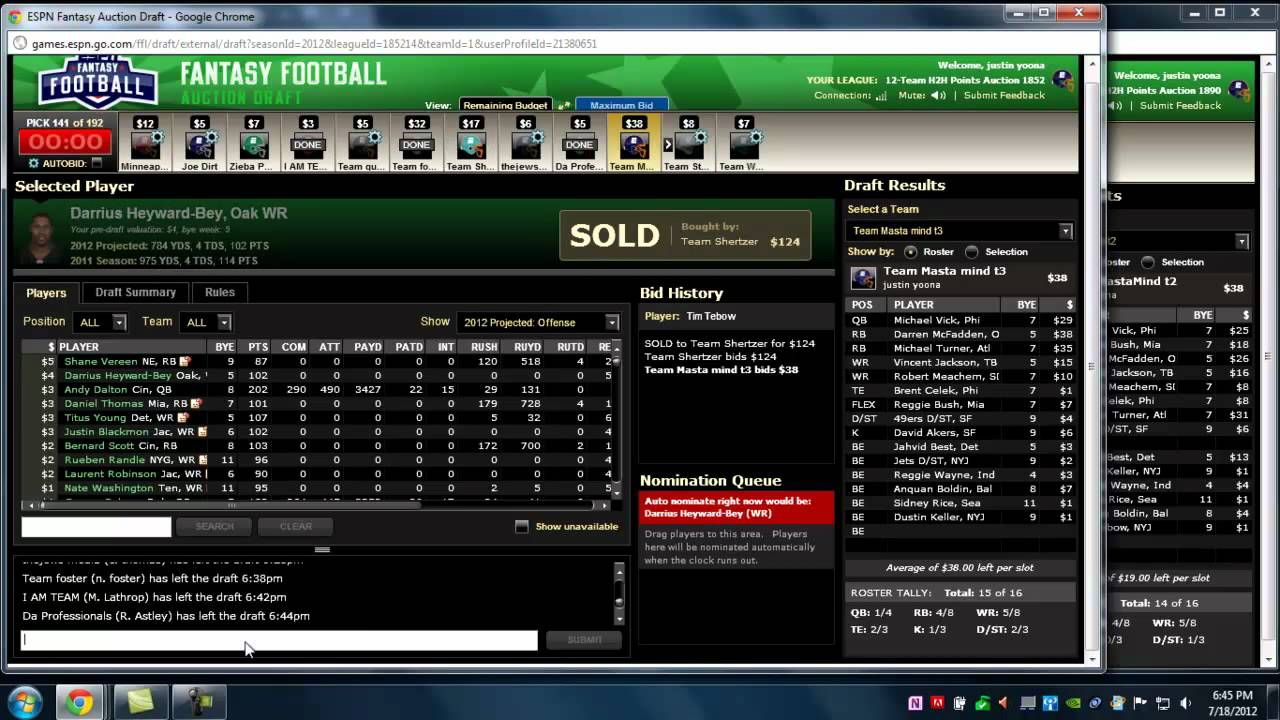Click the chat message input field
Screen dimensions: 1280x720
[279, 640]
